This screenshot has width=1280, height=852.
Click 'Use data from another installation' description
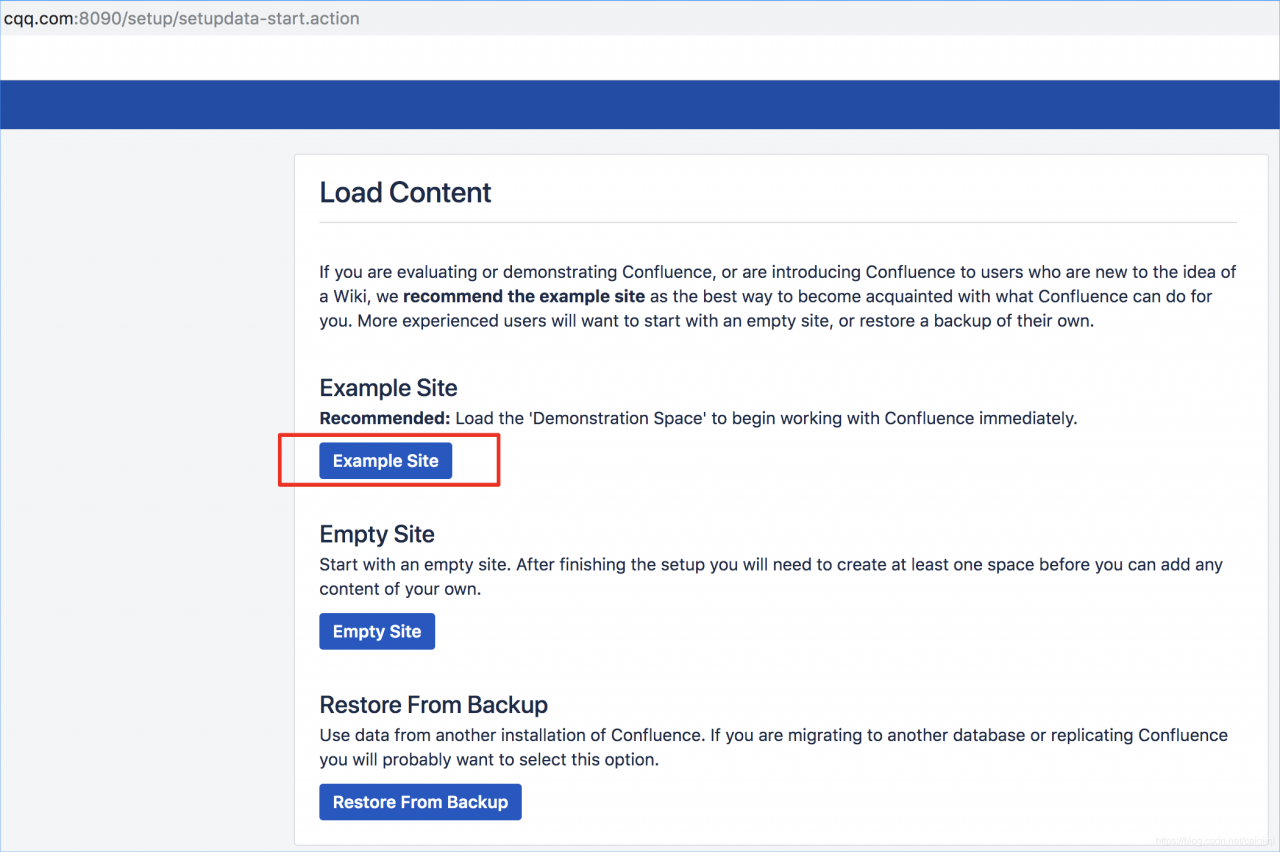pos(773,747)
